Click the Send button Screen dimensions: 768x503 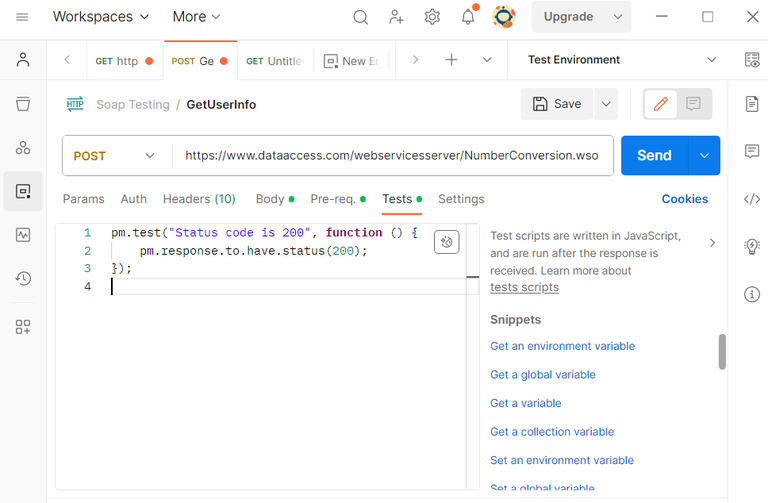654,156
